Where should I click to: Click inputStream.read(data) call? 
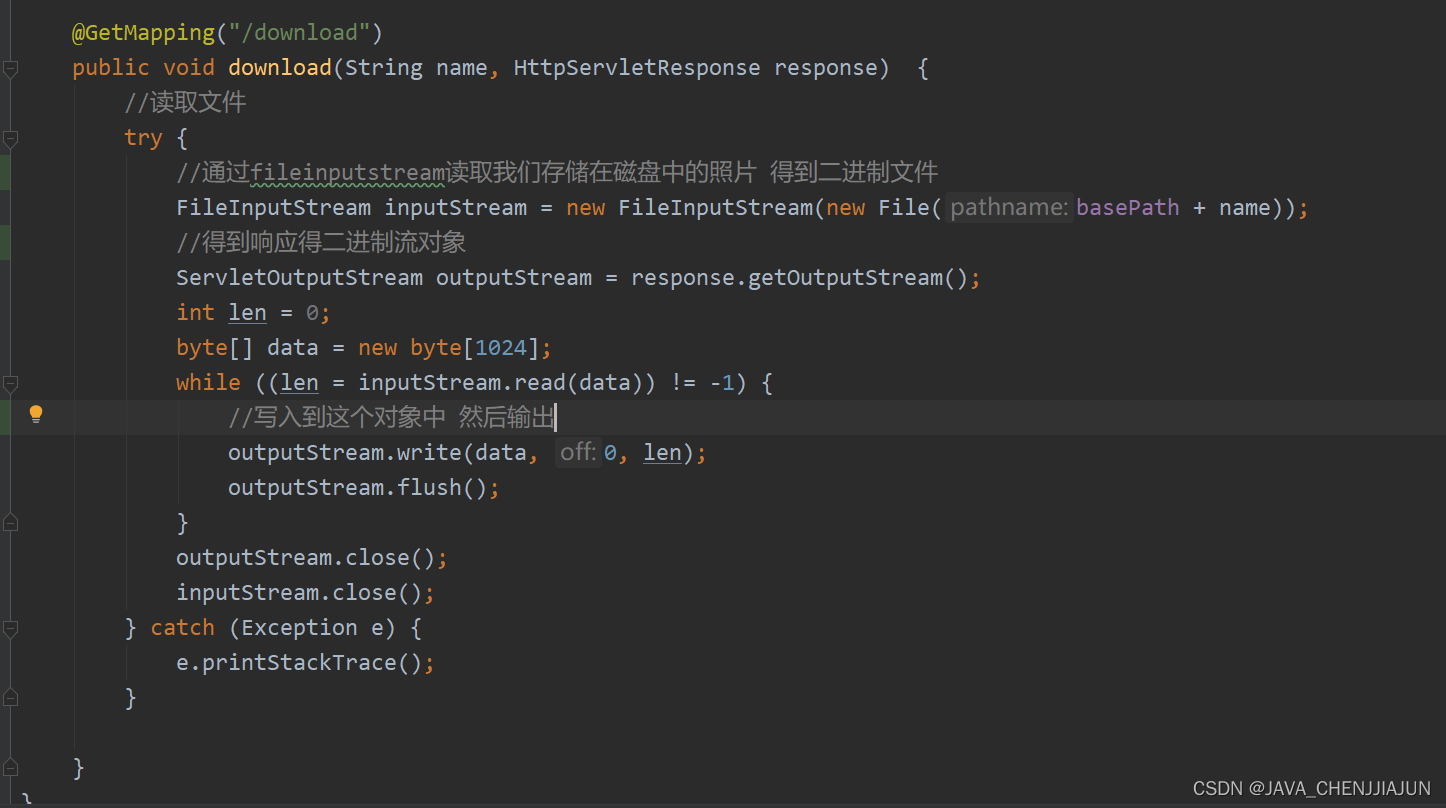point(501,383)
